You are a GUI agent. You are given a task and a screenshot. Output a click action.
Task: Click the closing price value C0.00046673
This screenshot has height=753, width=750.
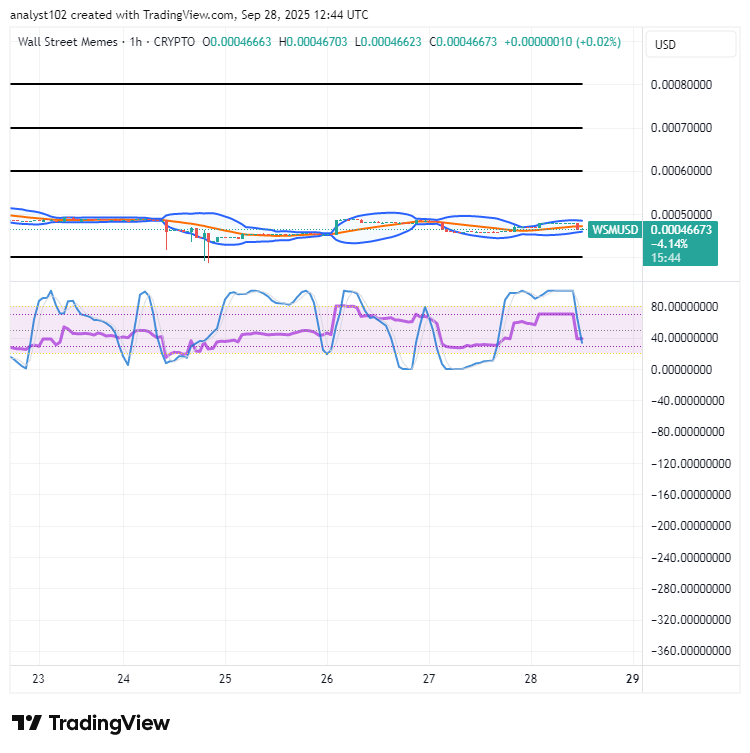point(463,42)
